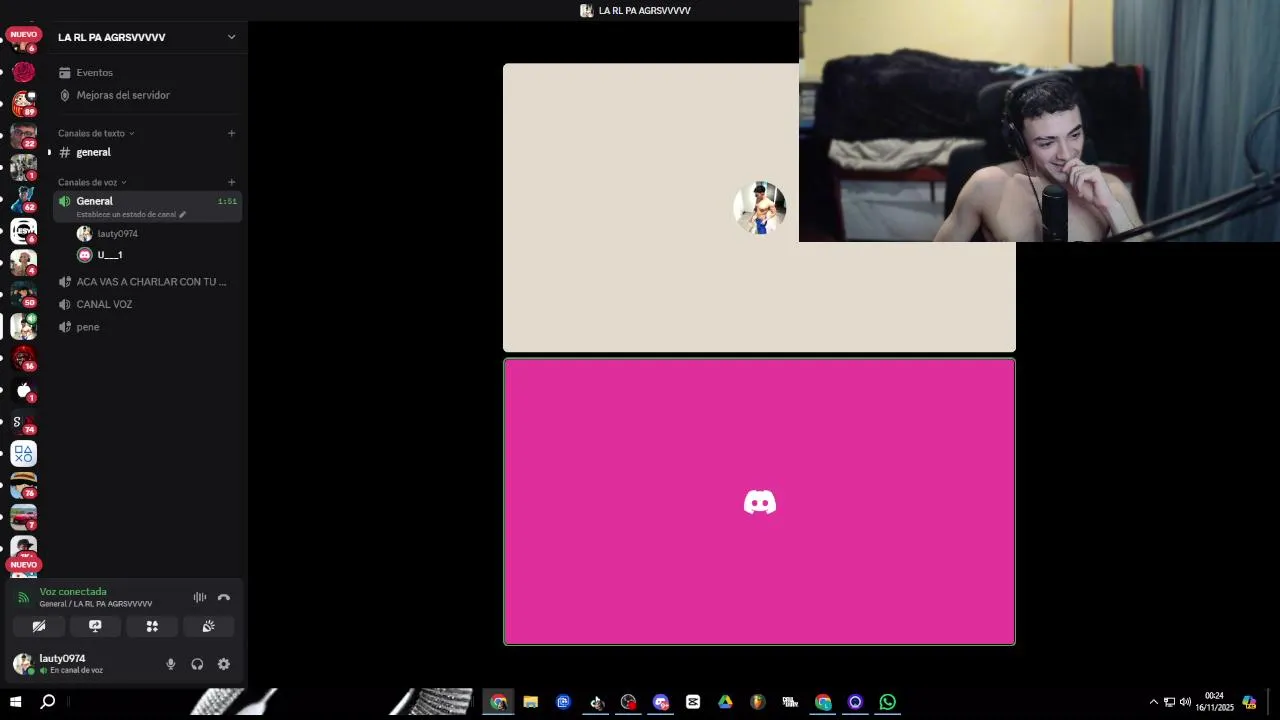Edit the channel status pencil icon
The image size is (1280, 720).
[x=182, y=214]
